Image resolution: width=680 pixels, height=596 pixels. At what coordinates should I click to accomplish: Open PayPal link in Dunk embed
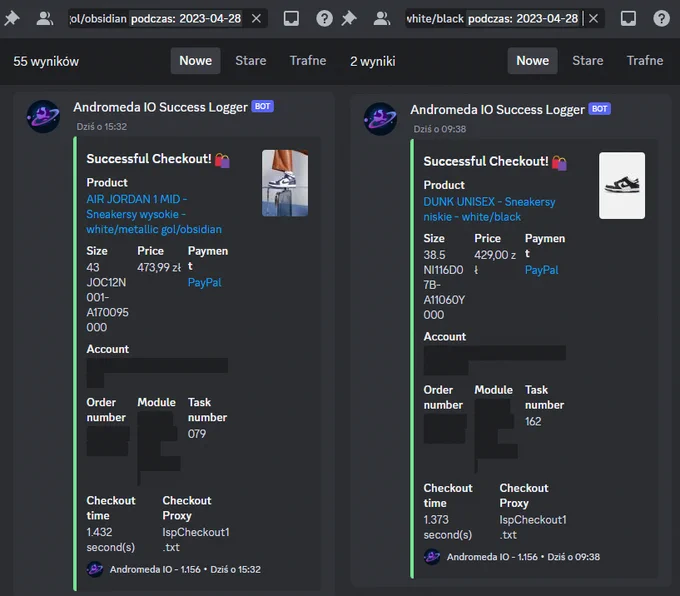pyautogui.click(x=541, y=270)
